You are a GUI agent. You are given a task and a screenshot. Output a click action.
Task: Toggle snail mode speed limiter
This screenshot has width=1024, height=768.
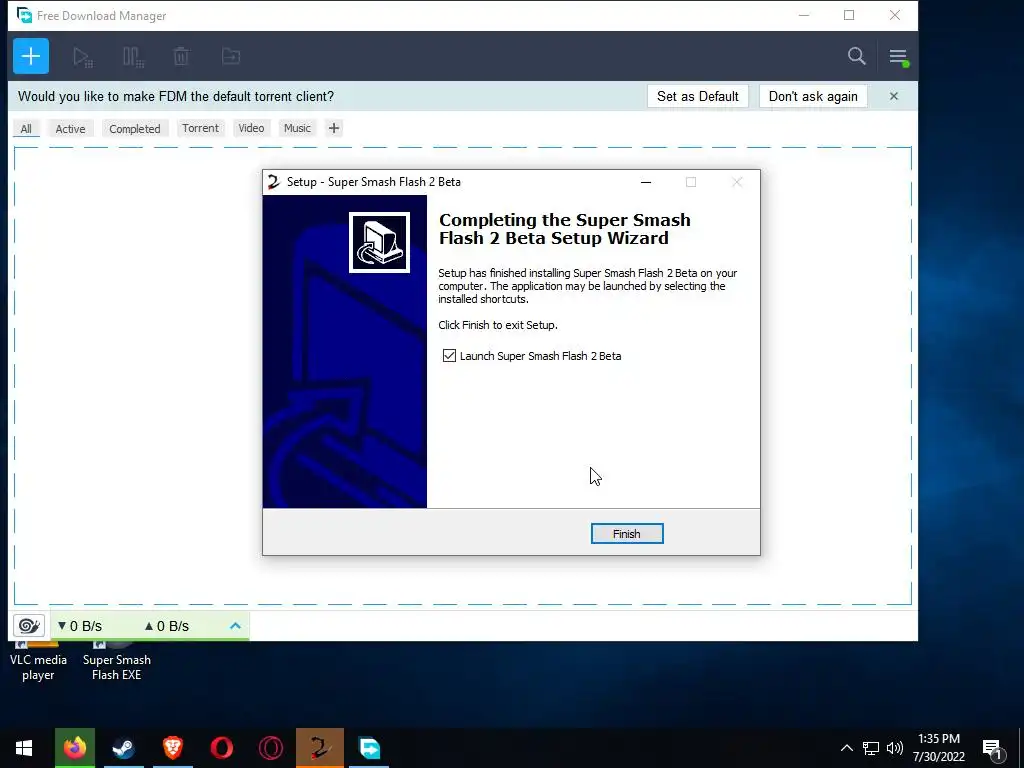click(29, 626)
